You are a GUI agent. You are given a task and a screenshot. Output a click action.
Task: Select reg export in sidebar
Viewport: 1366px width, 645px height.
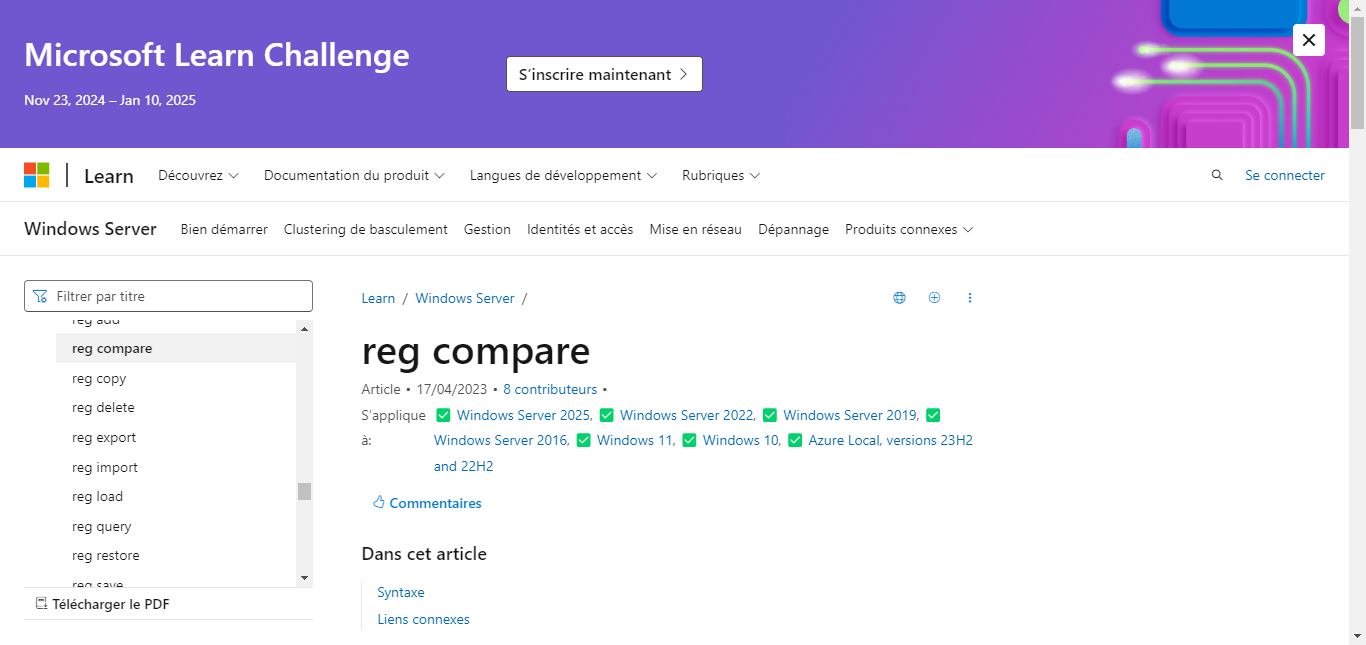(104, 437)
